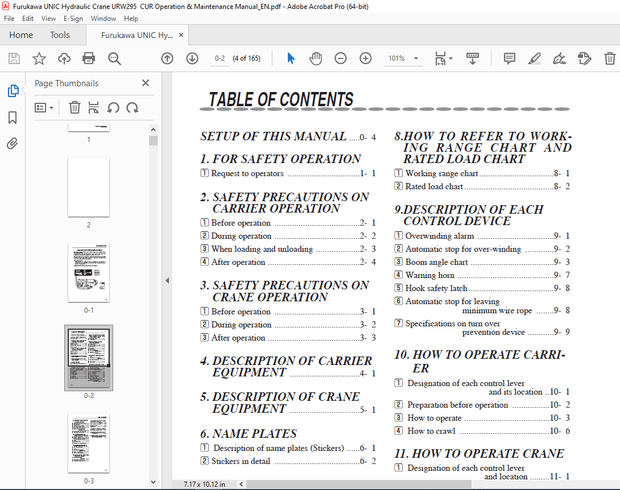This screenshot has width=620, height=490.
Task: Open the Window menu
Action: (103, 19)
